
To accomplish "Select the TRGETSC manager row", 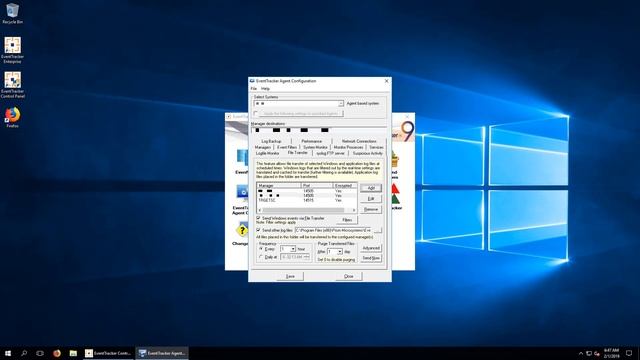I will 307,200.
